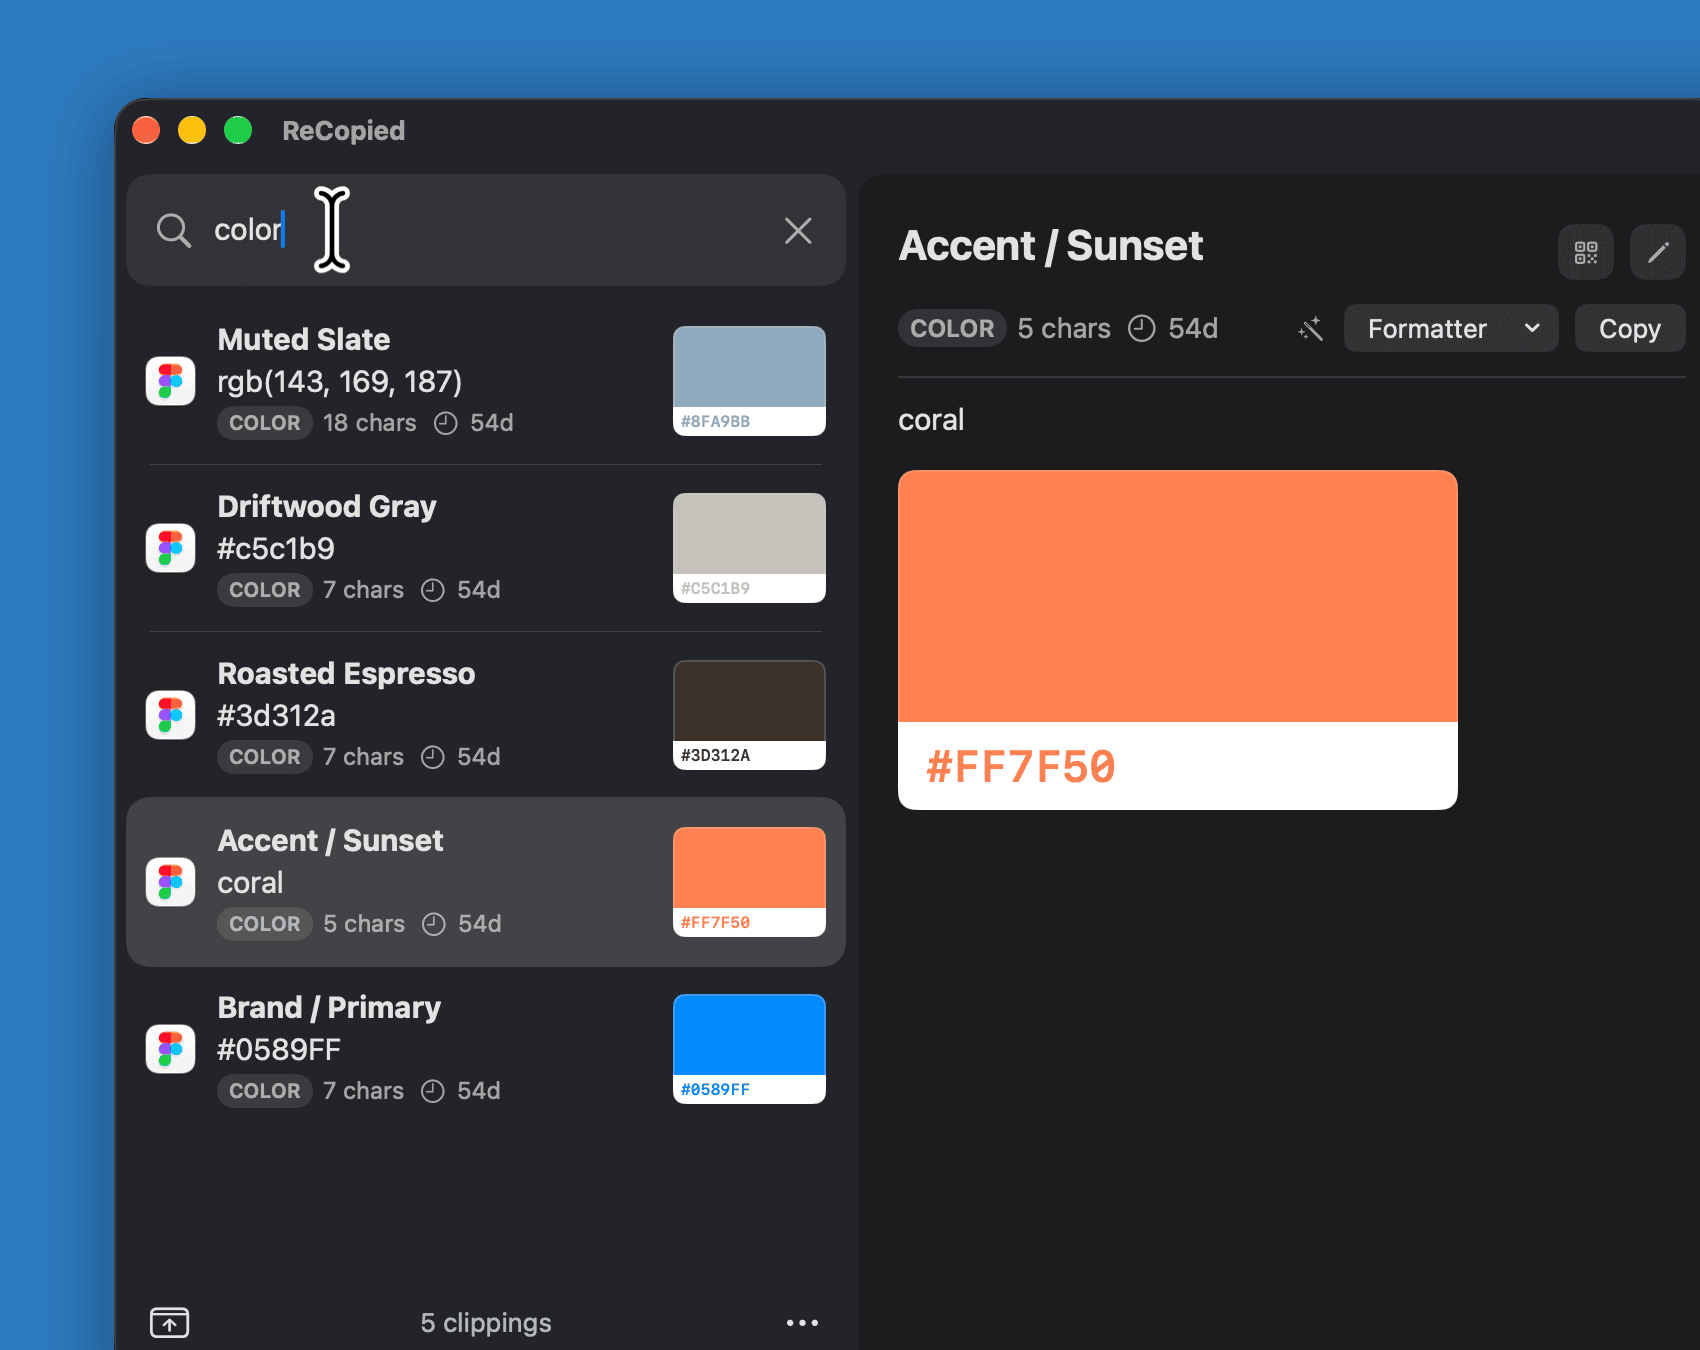Screen dimensions: 1700x1350
Task: Click Figma icon beside Accent / Sunset
Action: tap(170, 882)
